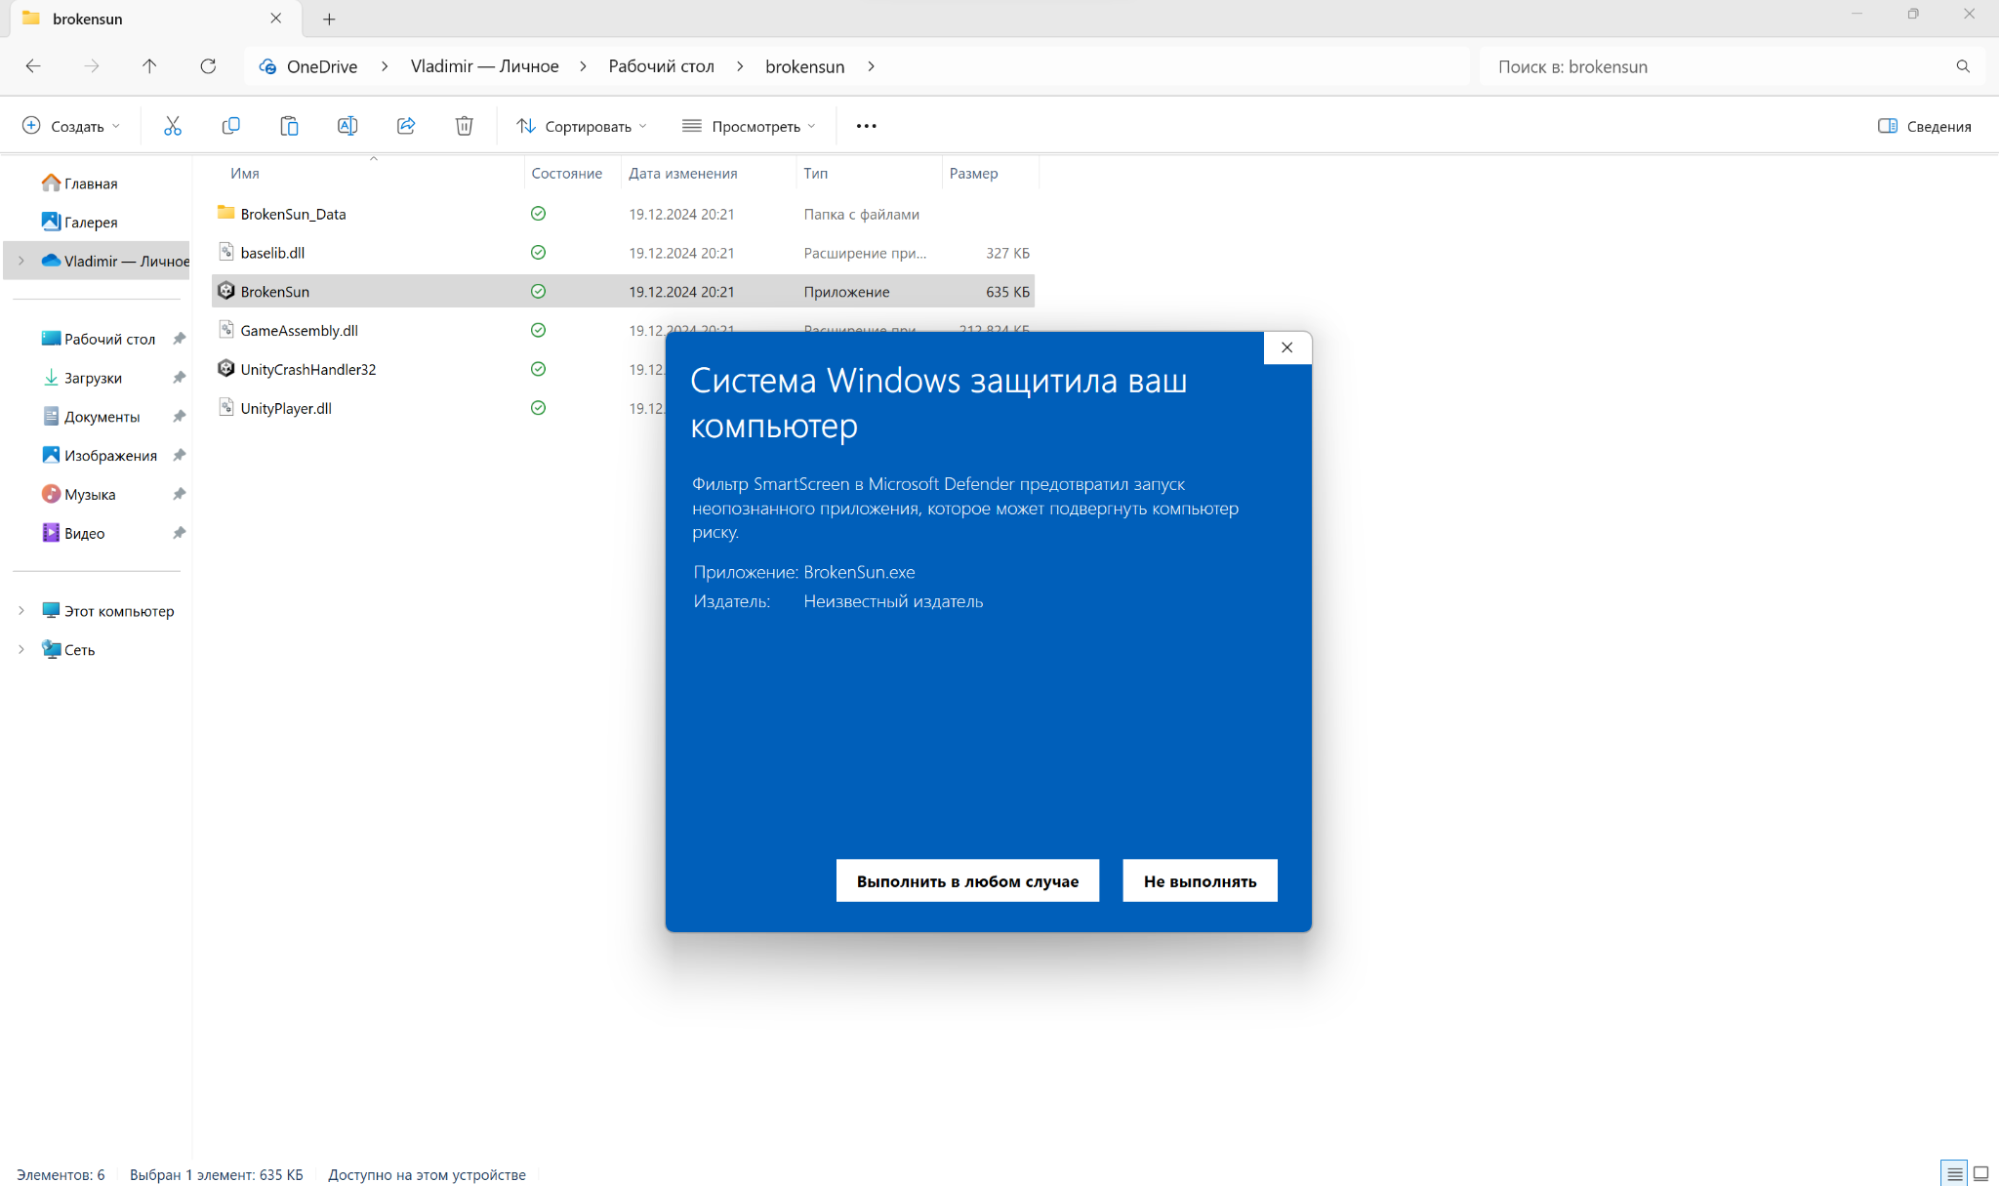
Task: Click Vladimir — Личное breadcrumb segment
Action: pos(485,66)
